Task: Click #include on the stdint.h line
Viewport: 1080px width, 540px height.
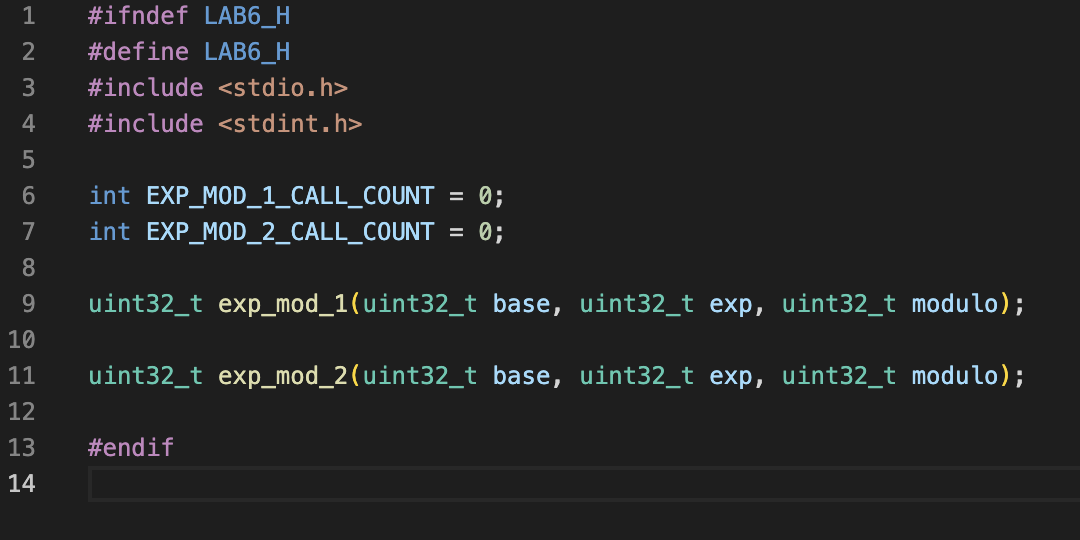Action: pos(146,124)
